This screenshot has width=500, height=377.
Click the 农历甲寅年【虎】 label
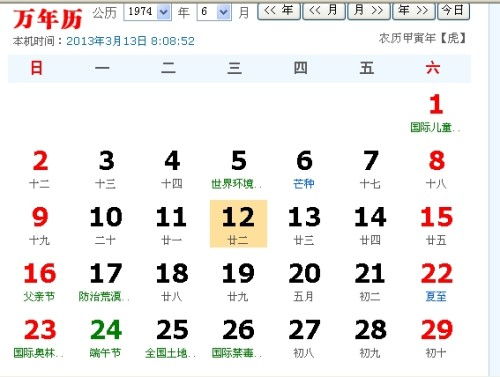(422, 38)
